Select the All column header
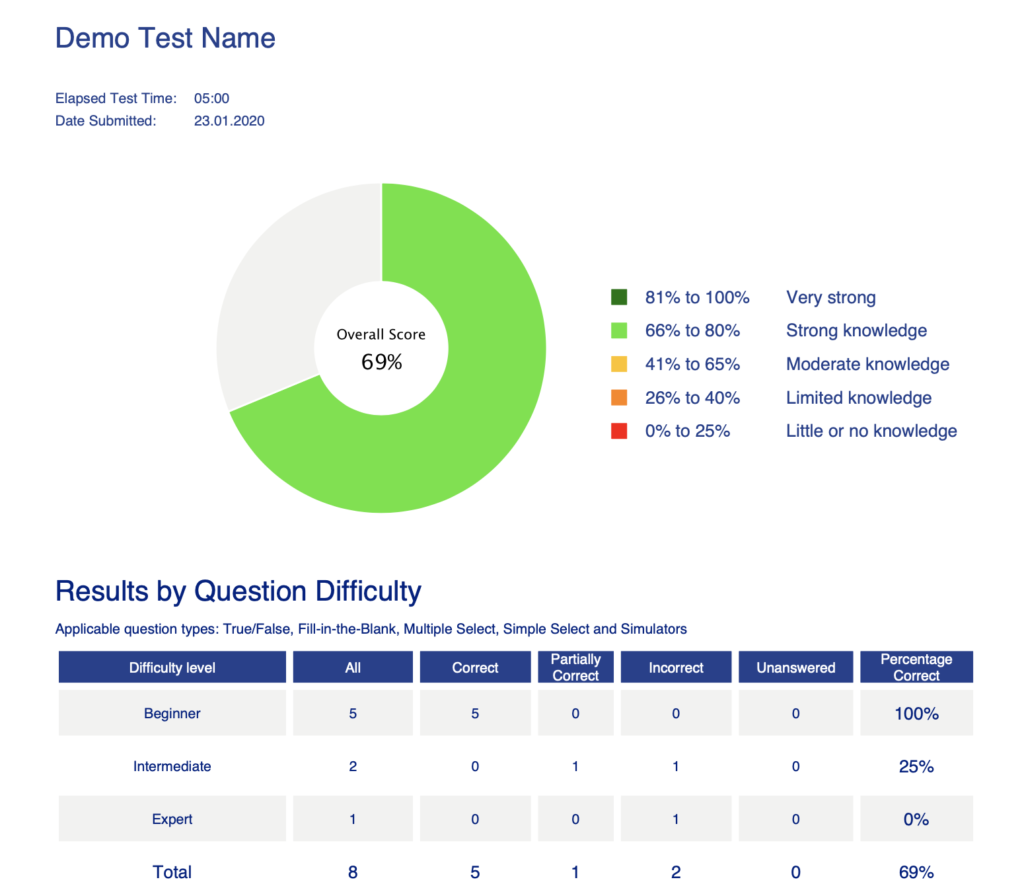 [x=353, y=667]
